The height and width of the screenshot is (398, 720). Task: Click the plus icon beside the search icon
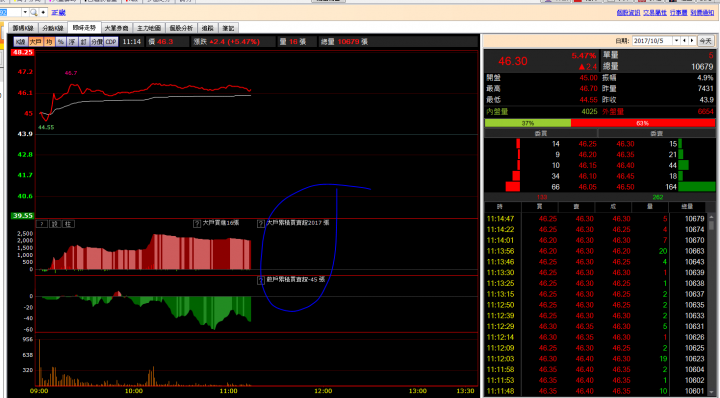click(x=43, y=12)
